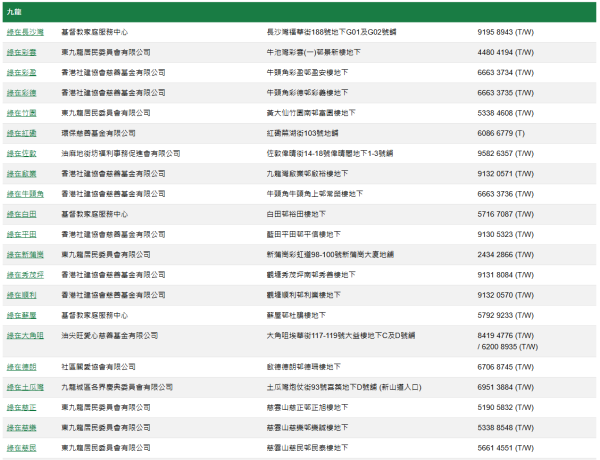Viewport: 600px width, 460px height.
Task: Open the 綠在秀茂坪 link
Action: point(25,275)
